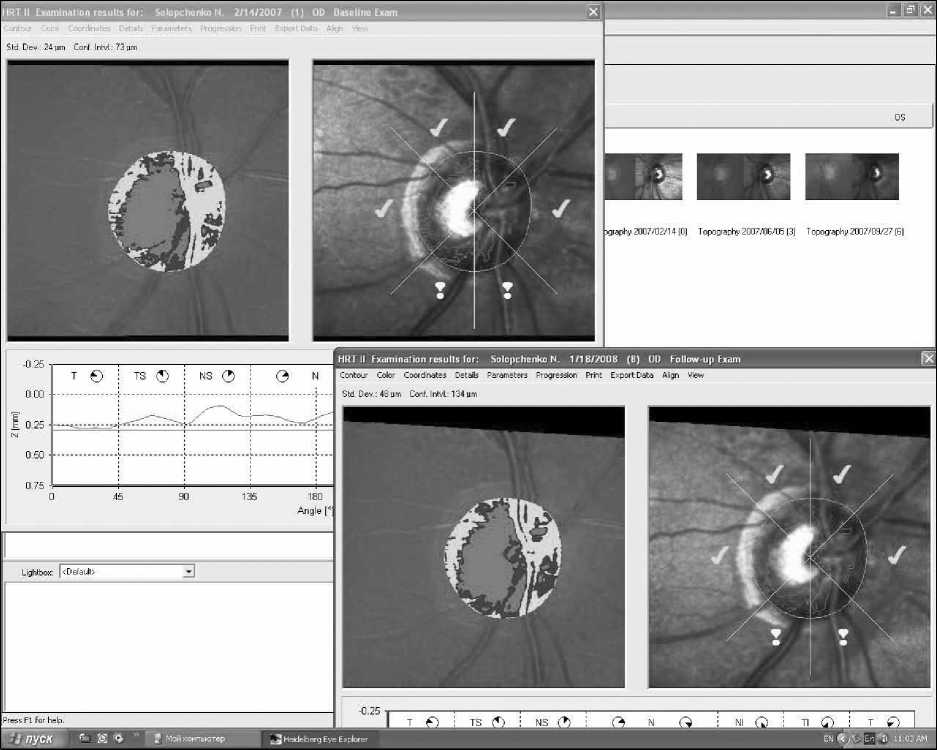Viewport: 937px width, 750px height.
Task: Click the NS sector icon in baseline graph
Action: 228,376
